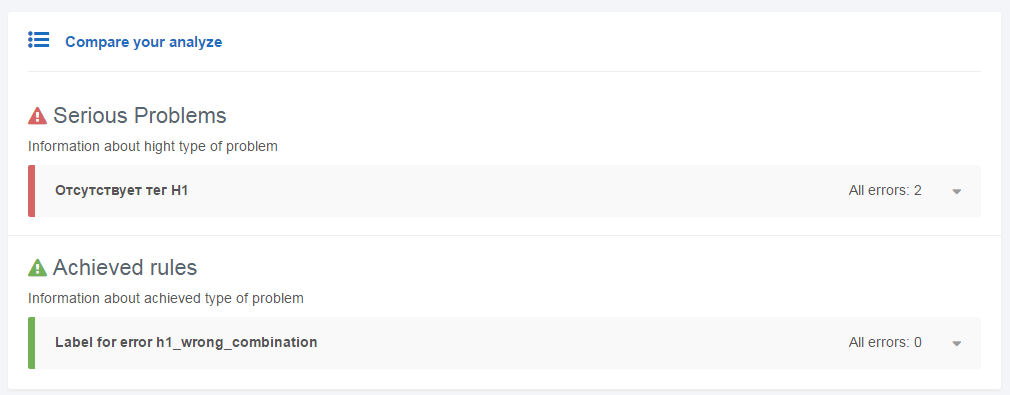Screen dimensions: 1010x395
Task: Click the green warning triangle icon
Action: (x=37, y=267)
